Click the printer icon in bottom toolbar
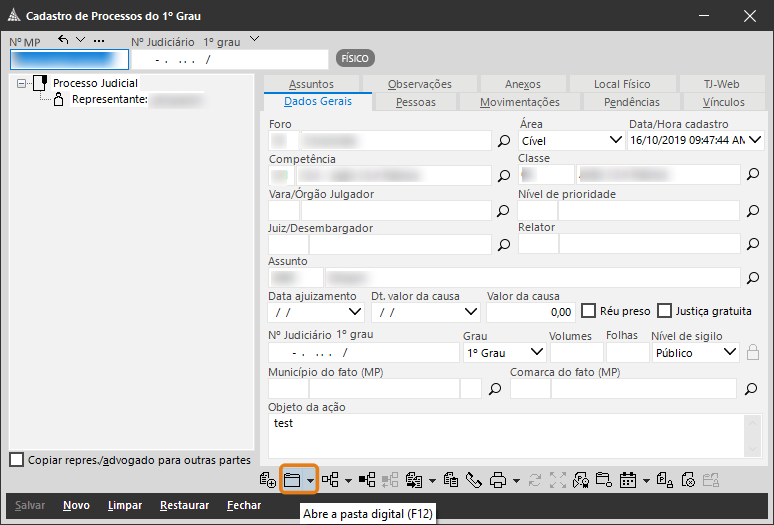The width and height of the screenshot is (774, 525). click(x=498, y=480)
